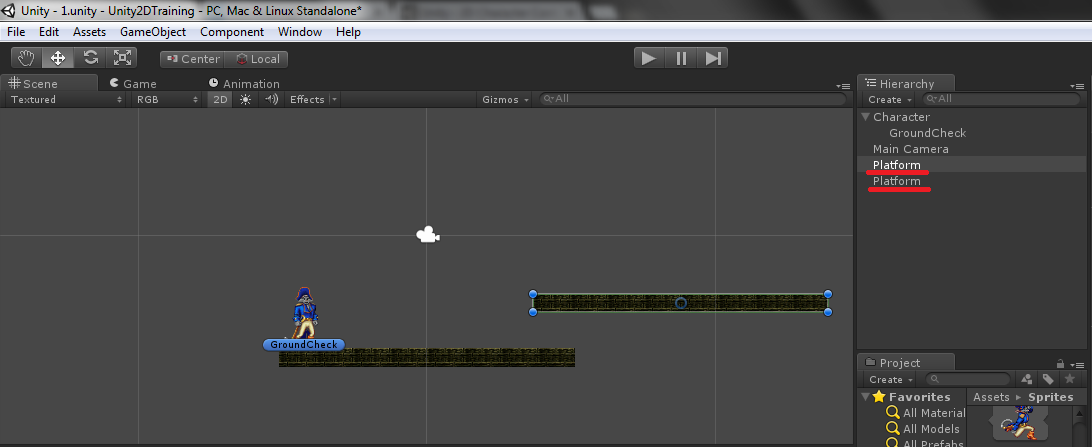Open the Assets menu

89,32
